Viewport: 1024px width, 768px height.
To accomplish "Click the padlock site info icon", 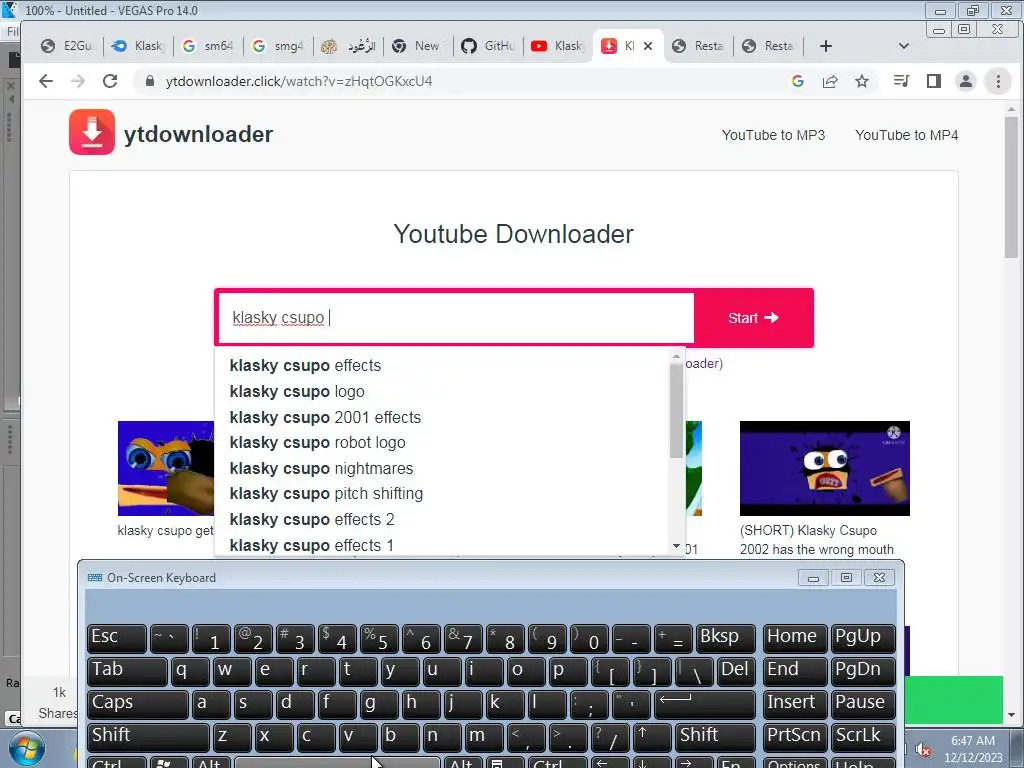I will pyautogui.click(x=150, y=81).
